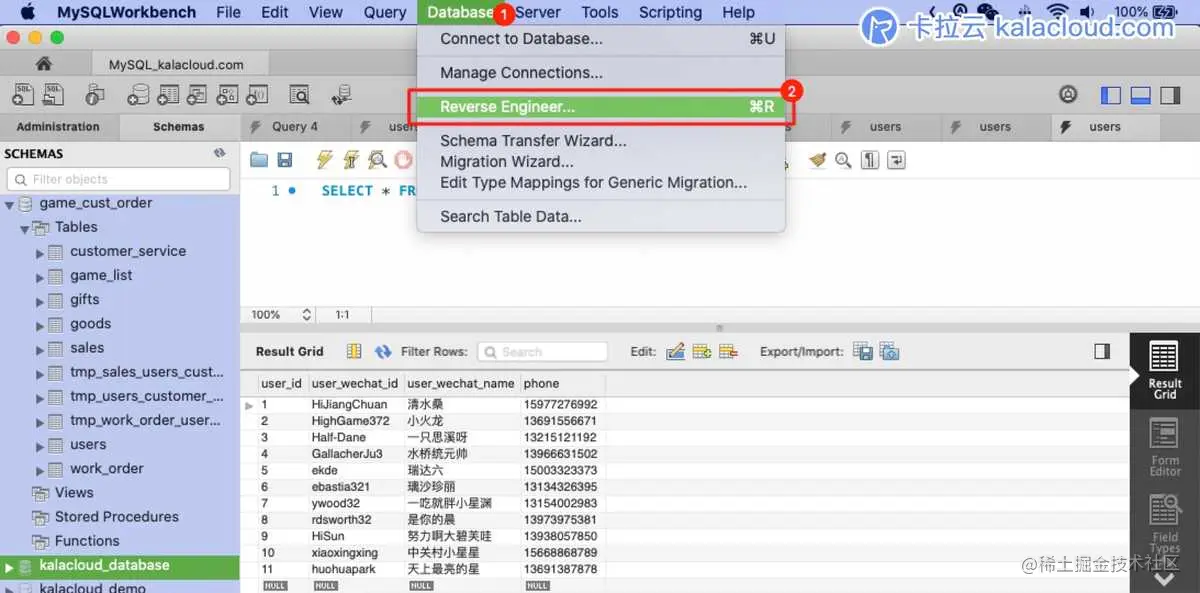This screenshot has width=1200, height=593.
Task: Refresh the SCHEMAS list
Action: 219,153
